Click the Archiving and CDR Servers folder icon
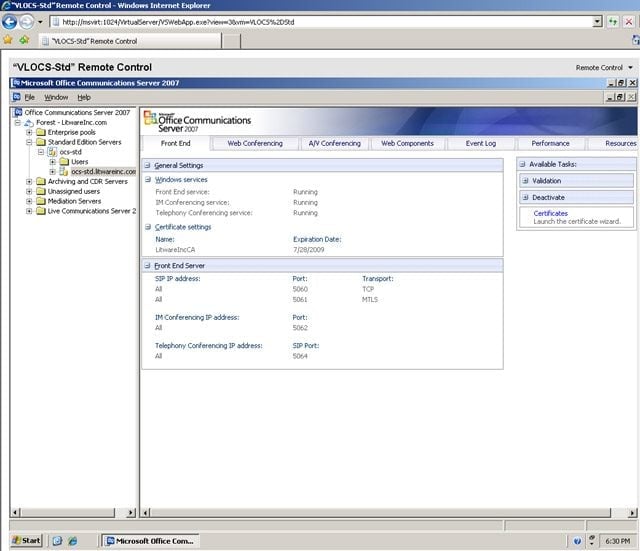640x551 pixels. [x=41, y=181]
